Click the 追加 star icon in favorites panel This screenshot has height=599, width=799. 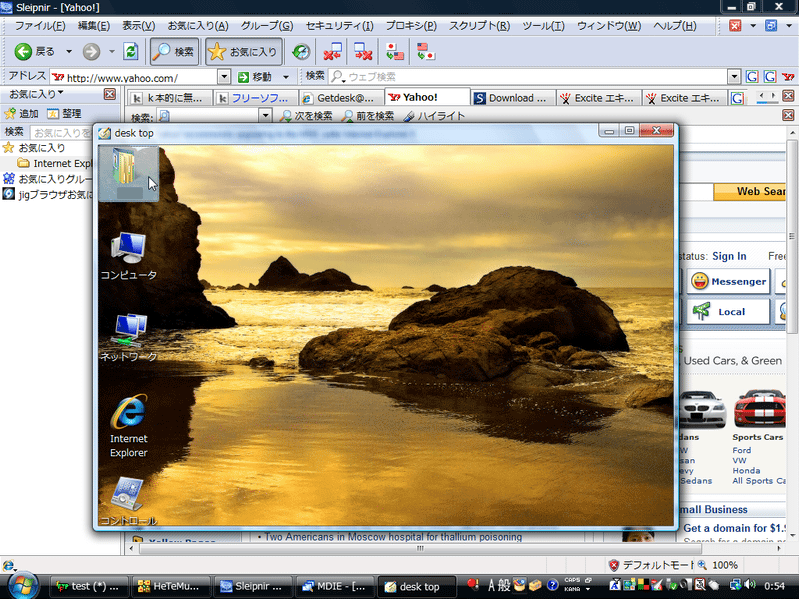(x=9, y=114)
